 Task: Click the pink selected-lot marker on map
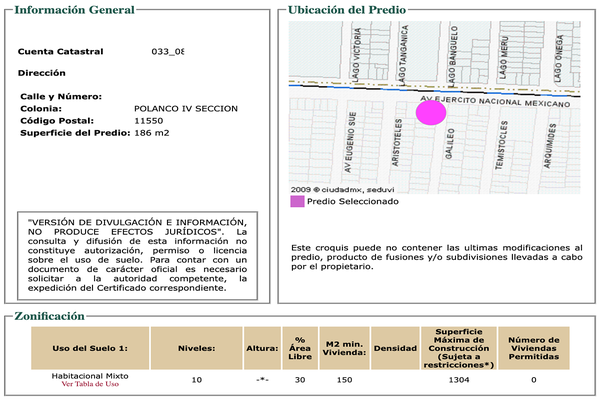click(430, 111)
